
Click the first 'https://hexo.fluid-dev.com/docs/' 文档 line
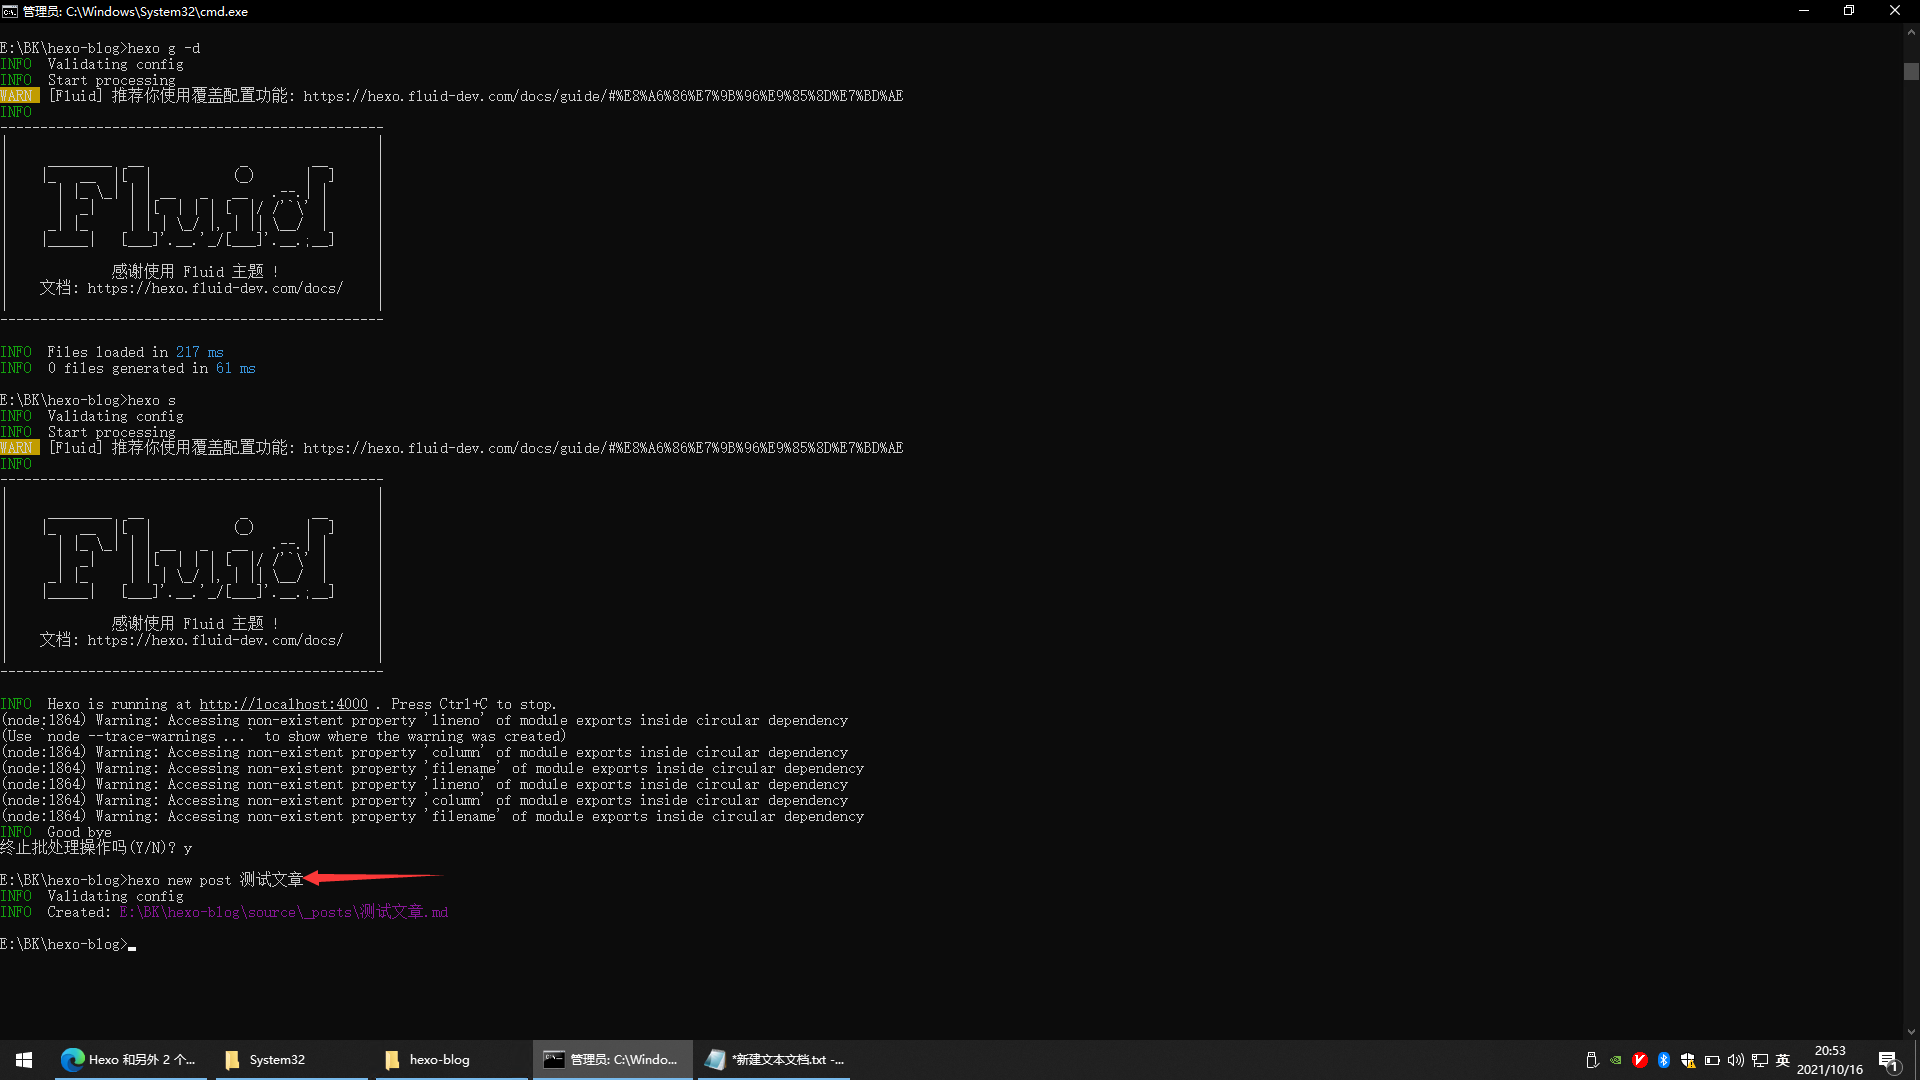tap(191, 288)
